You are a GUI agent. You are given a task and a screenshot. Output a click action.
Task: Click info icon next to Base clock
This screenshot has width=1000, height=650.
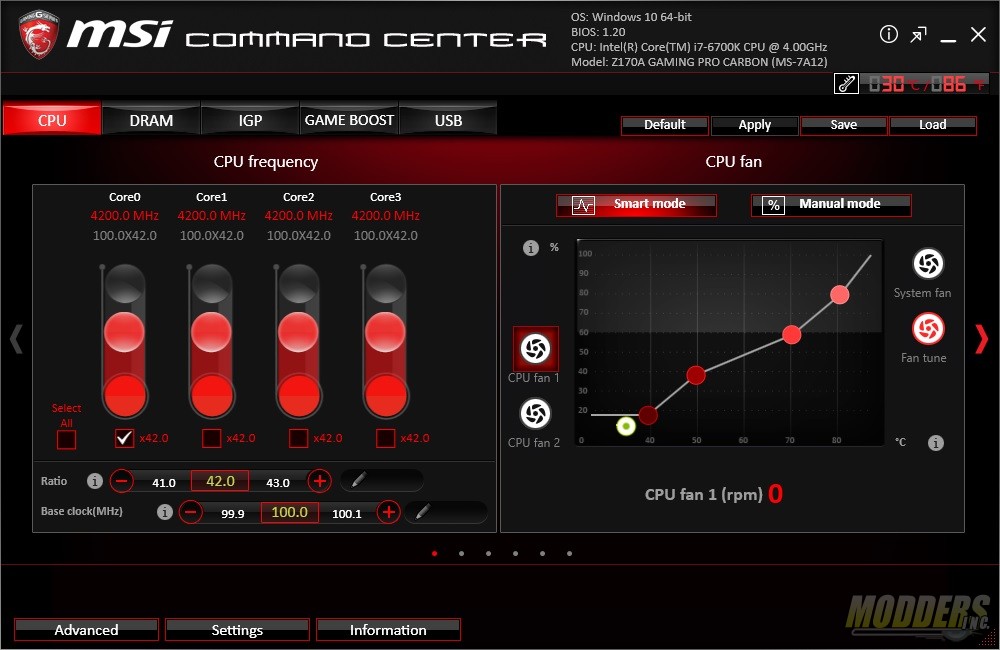(165, 512)
